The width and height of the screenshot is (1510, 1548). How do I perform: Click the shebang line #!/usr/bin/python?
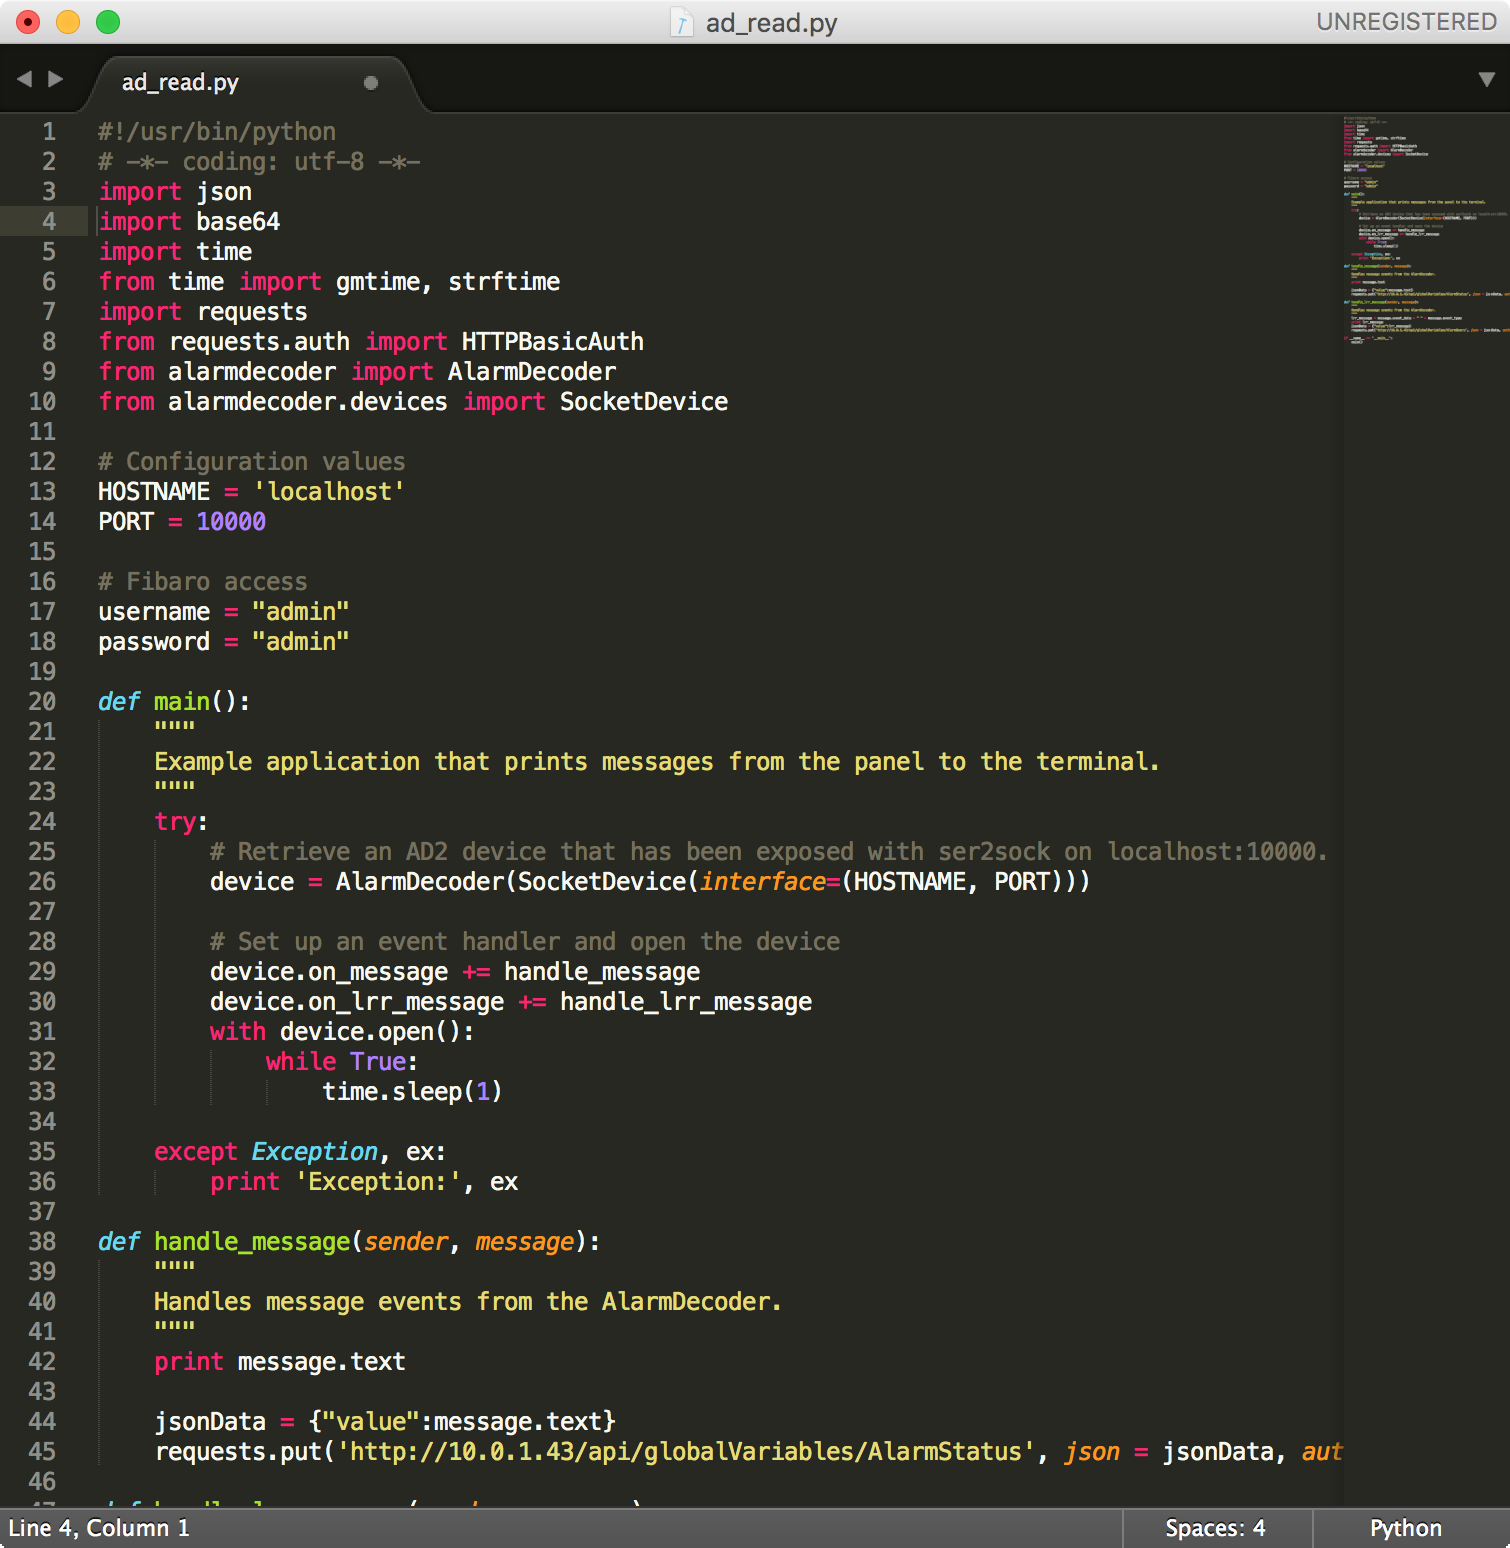tap(217, 132)
